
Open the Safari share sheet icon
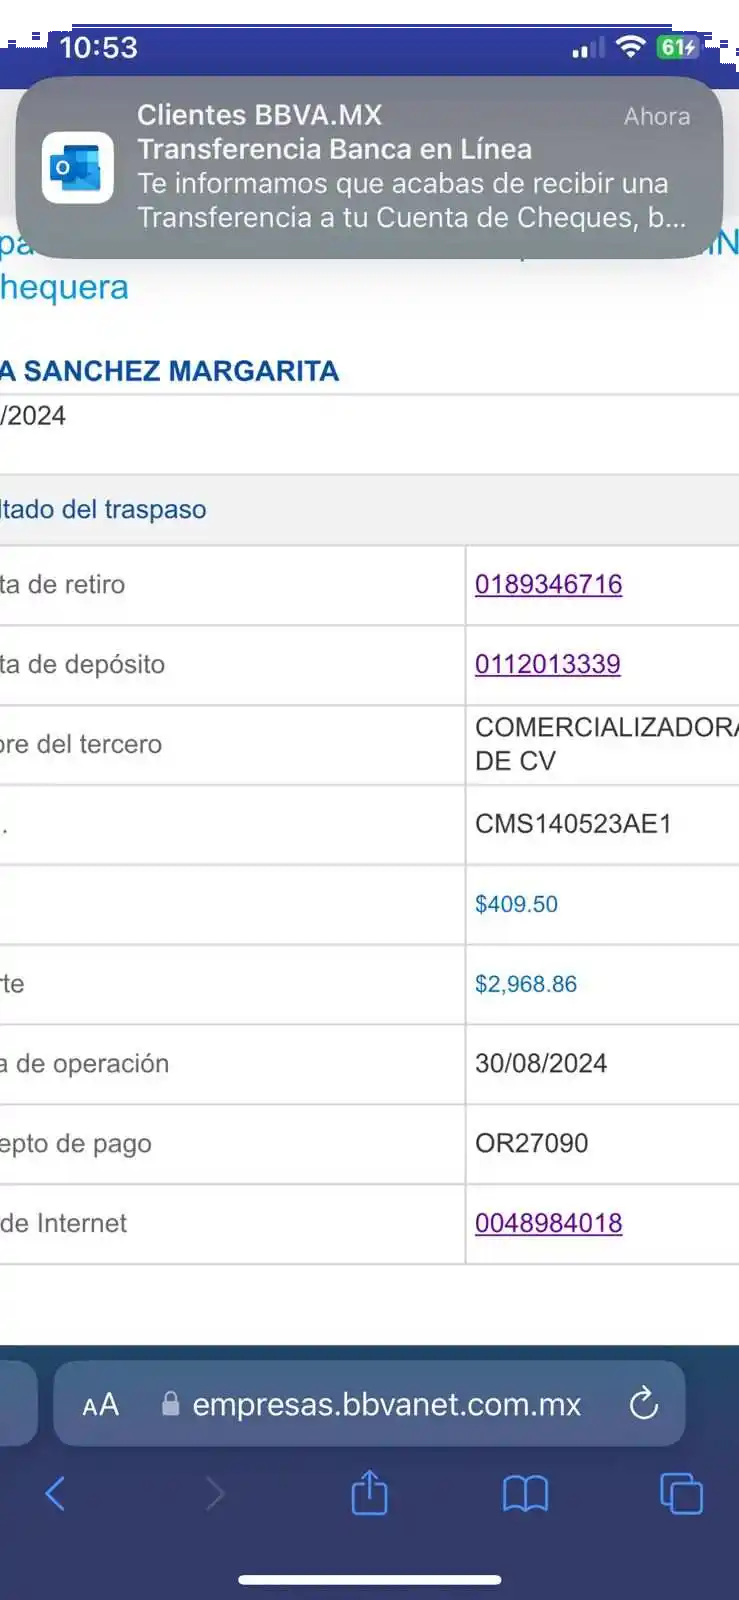369,1492
